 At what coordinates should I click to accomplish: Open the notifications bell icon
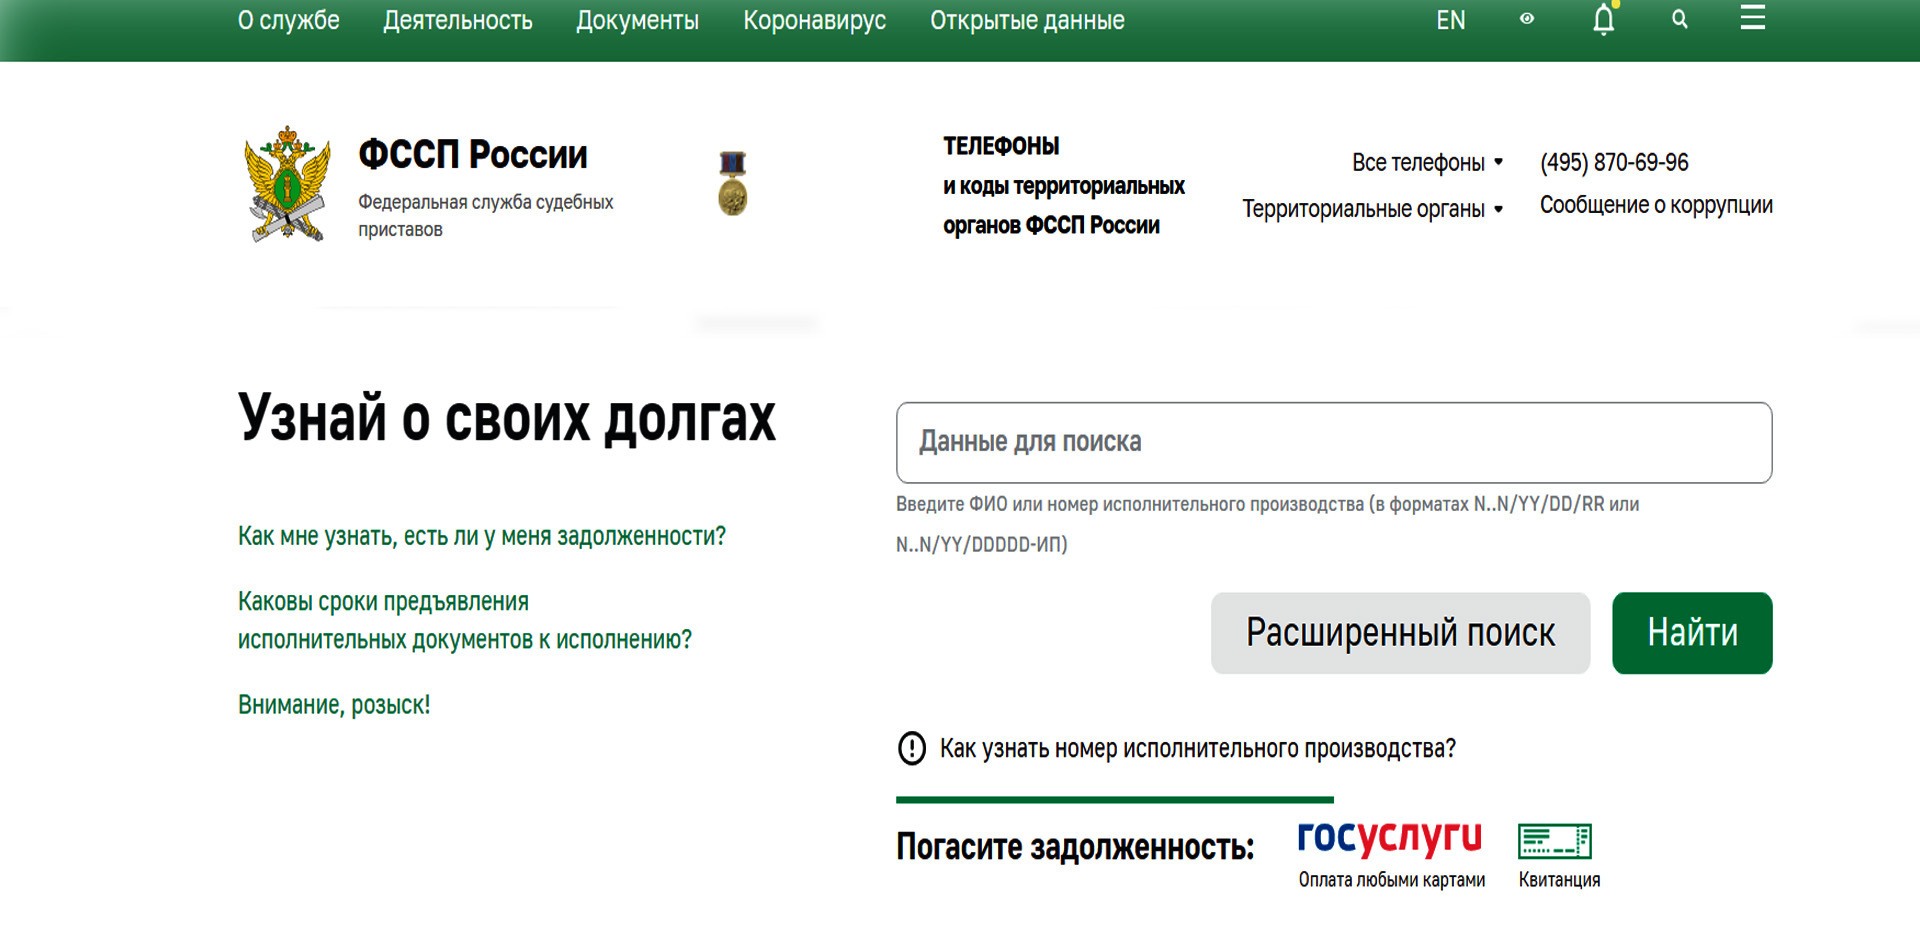pyautogui.click(x=1604, y=19)
